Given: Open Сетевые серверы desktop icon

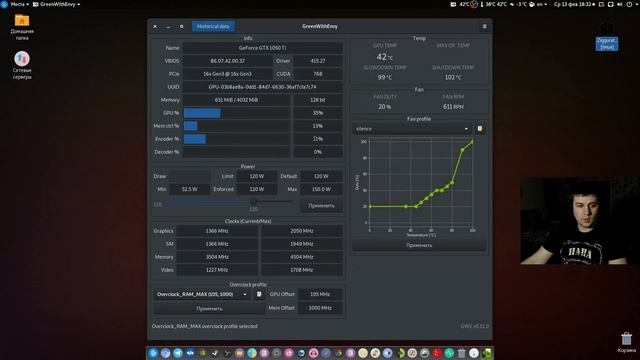Looking at the screenshot, I should pos(22,65).
